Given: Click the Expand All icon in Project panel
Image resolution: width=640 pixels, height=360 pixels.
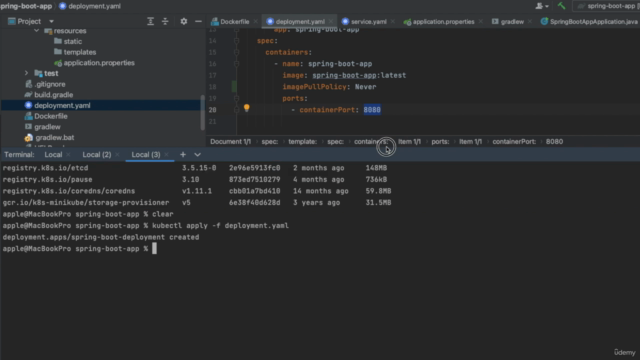Looking at the screenshot, I should click(x=150, y=21).
